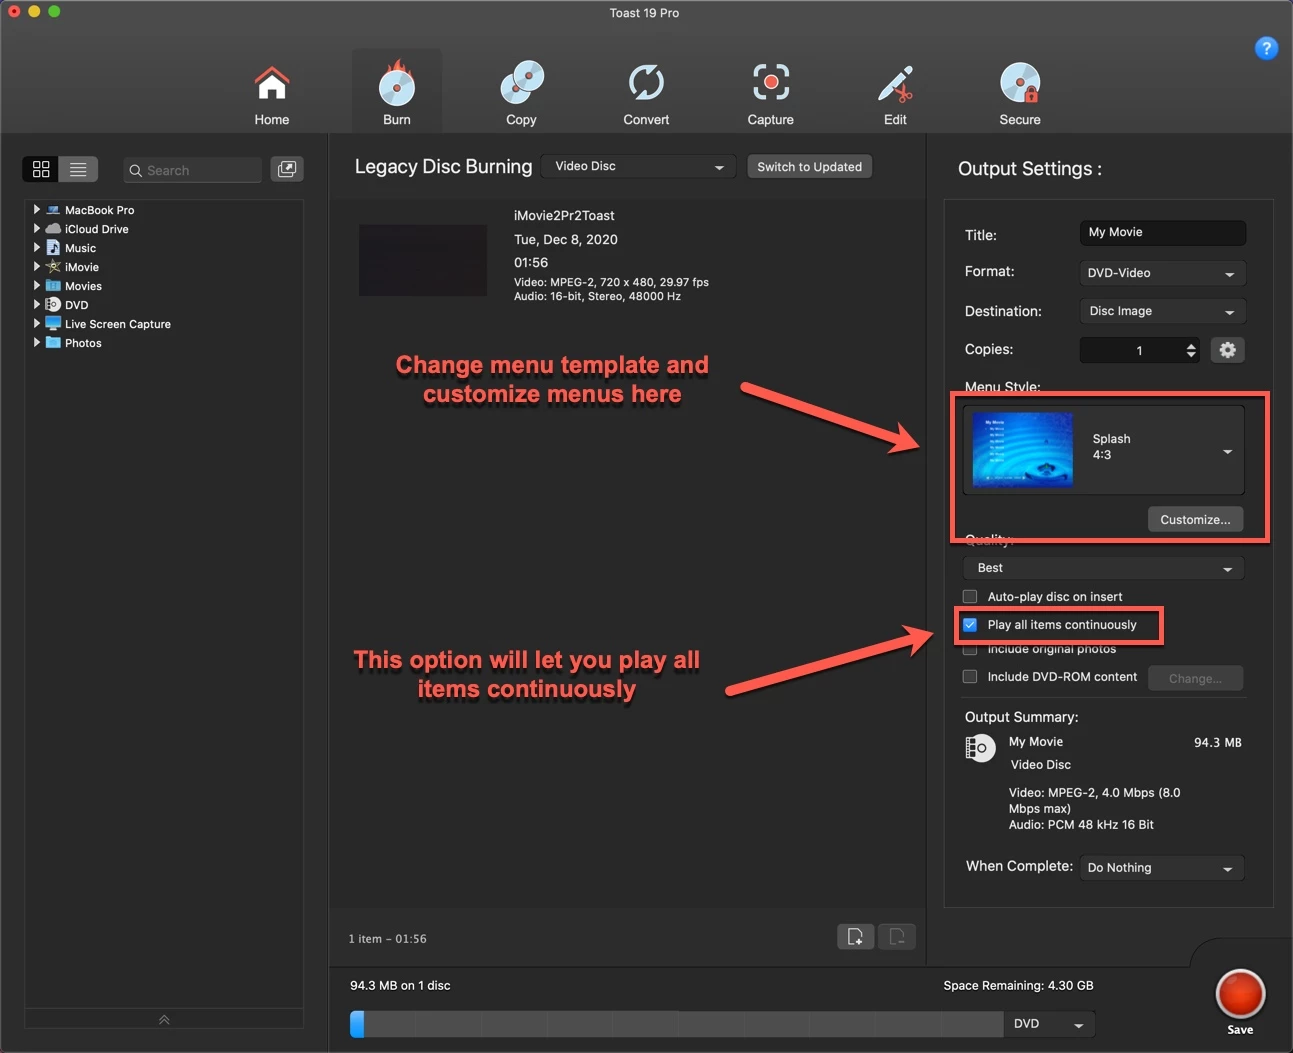Click the red Save button
1293x1053 pixels.
1240,995
